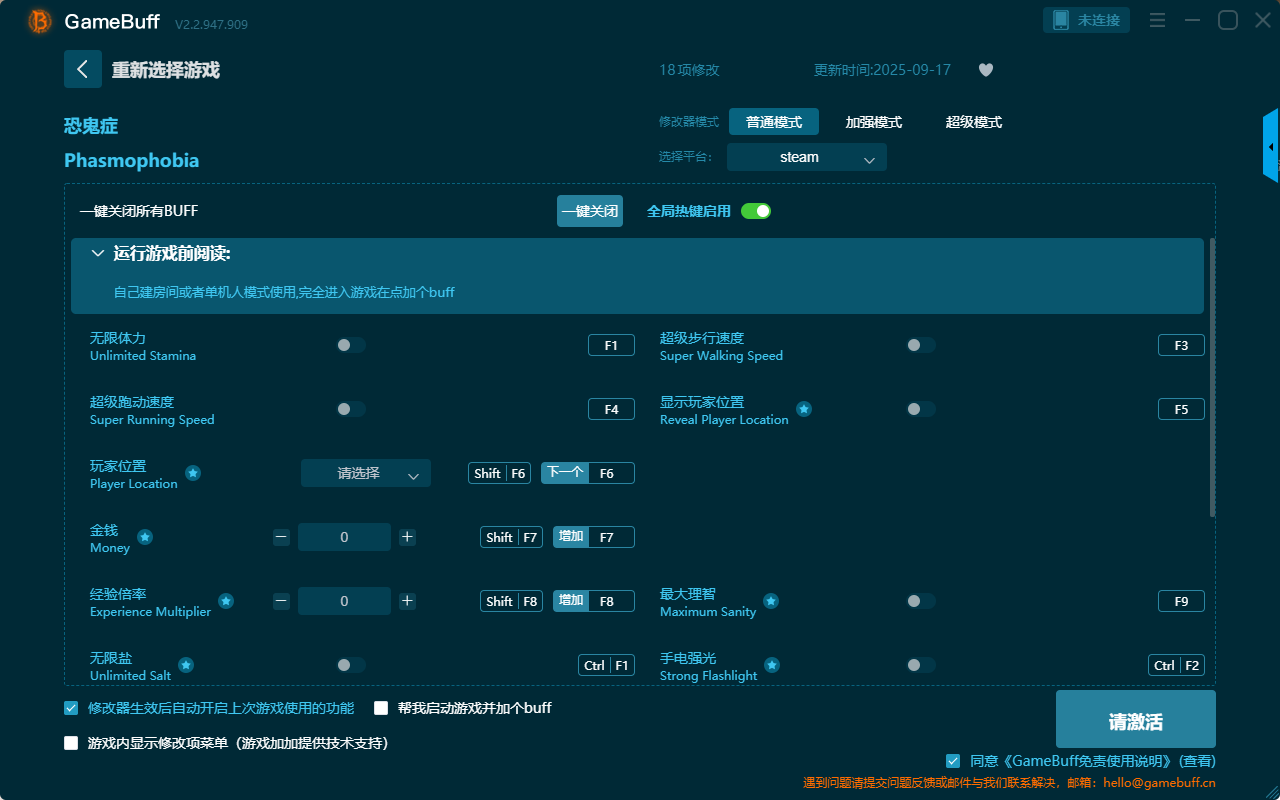The image size is (1280, 800).
Task: Click the F1 hotkey for Unlimited Stamina
Action: [x=611, y=345]
